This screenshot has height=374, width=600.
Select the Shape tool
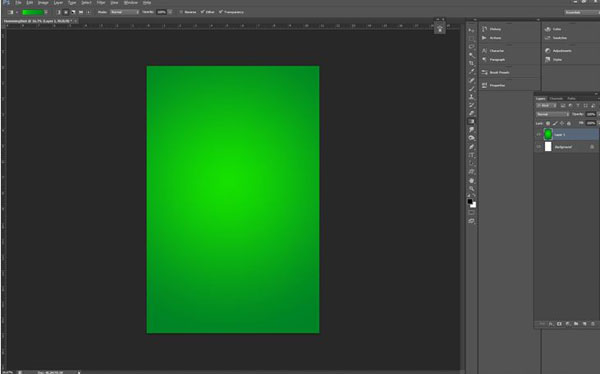(x=471, y=172)
